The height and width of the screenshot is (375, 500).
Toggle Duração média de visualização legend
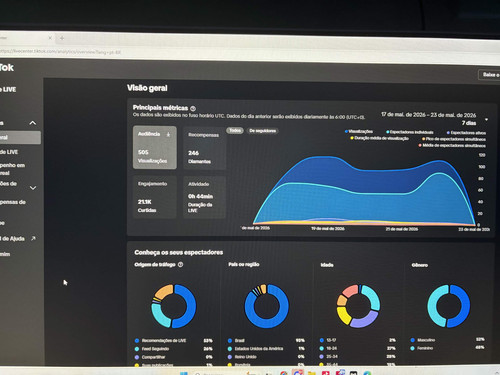[379, 138]
